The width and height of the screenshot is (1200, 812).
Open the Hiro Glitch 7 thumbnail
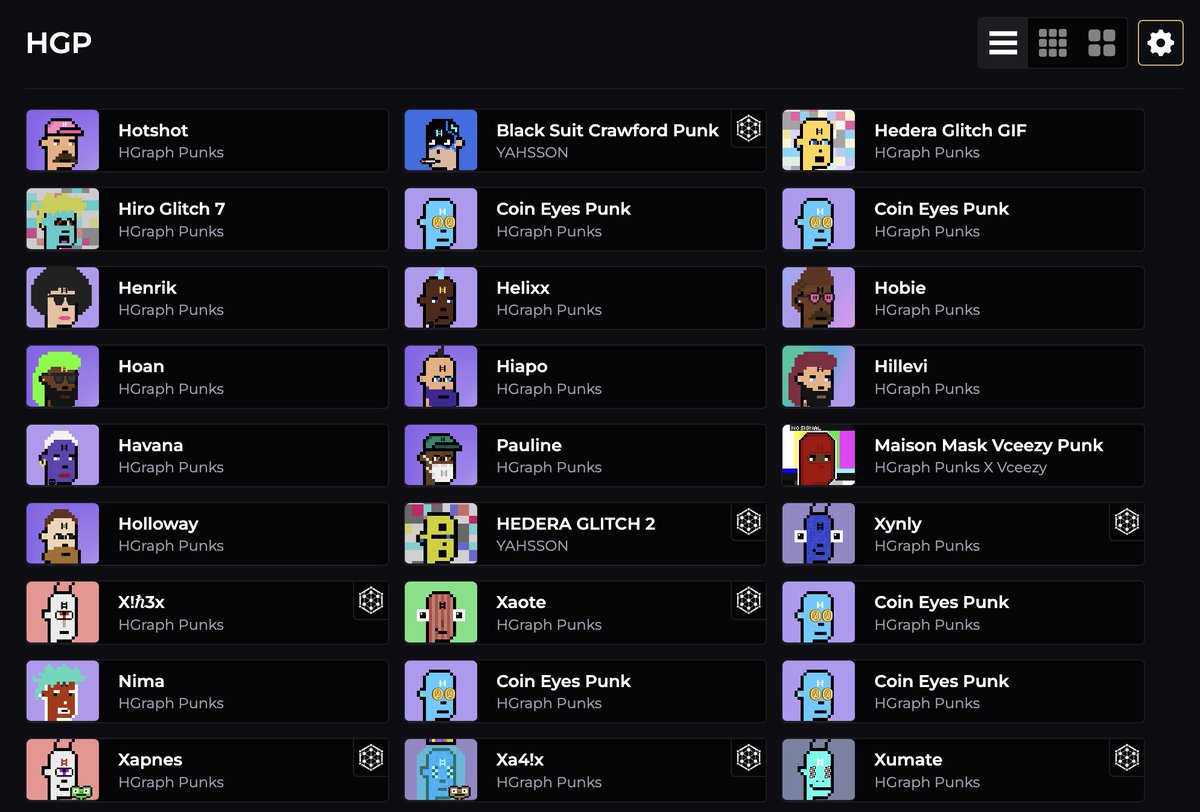pyautogui.click(x=63, y=219)
